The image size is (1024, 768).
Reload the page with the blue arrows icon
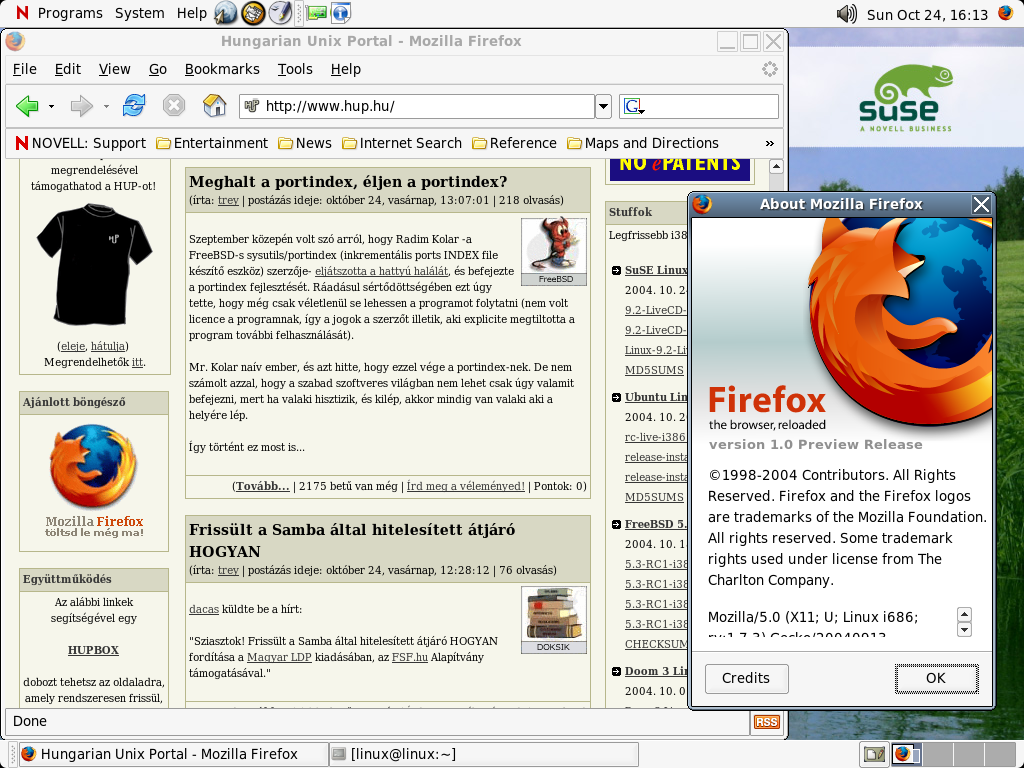pyautogui.click(x=134, y=105)
